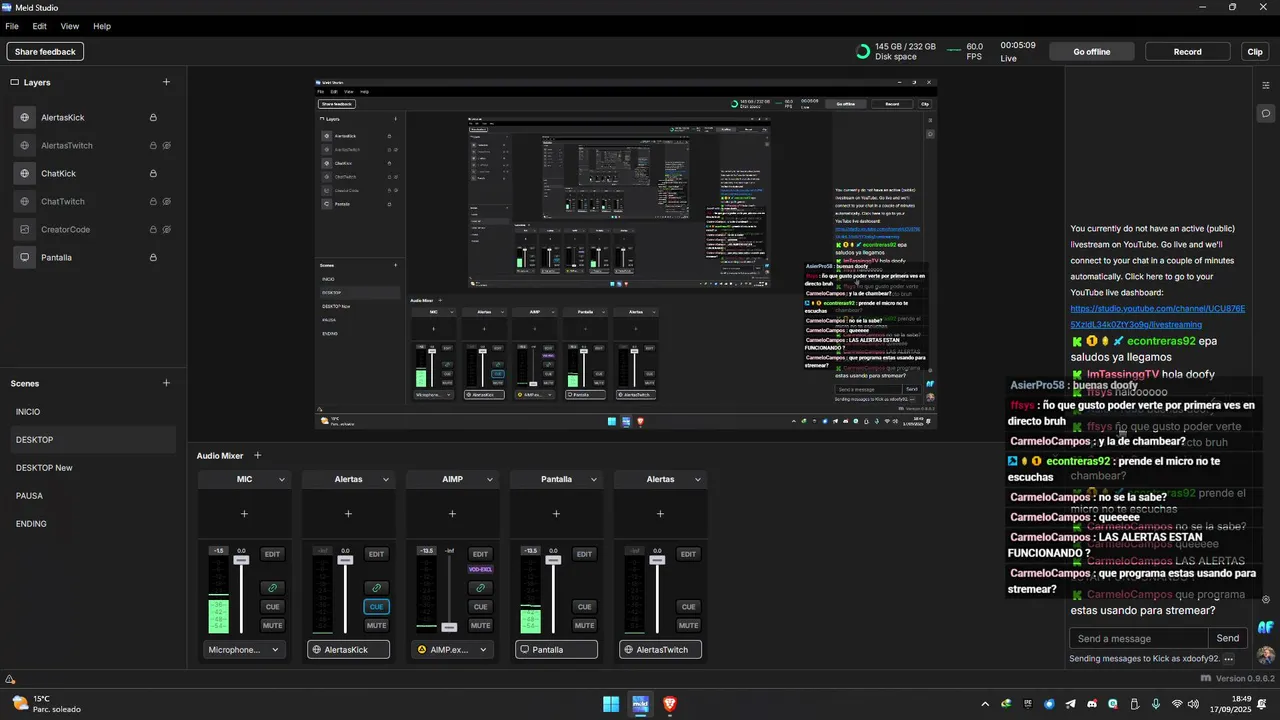
Task: Click the link icon on the MIC track
Action: click(x=272, y=588)
